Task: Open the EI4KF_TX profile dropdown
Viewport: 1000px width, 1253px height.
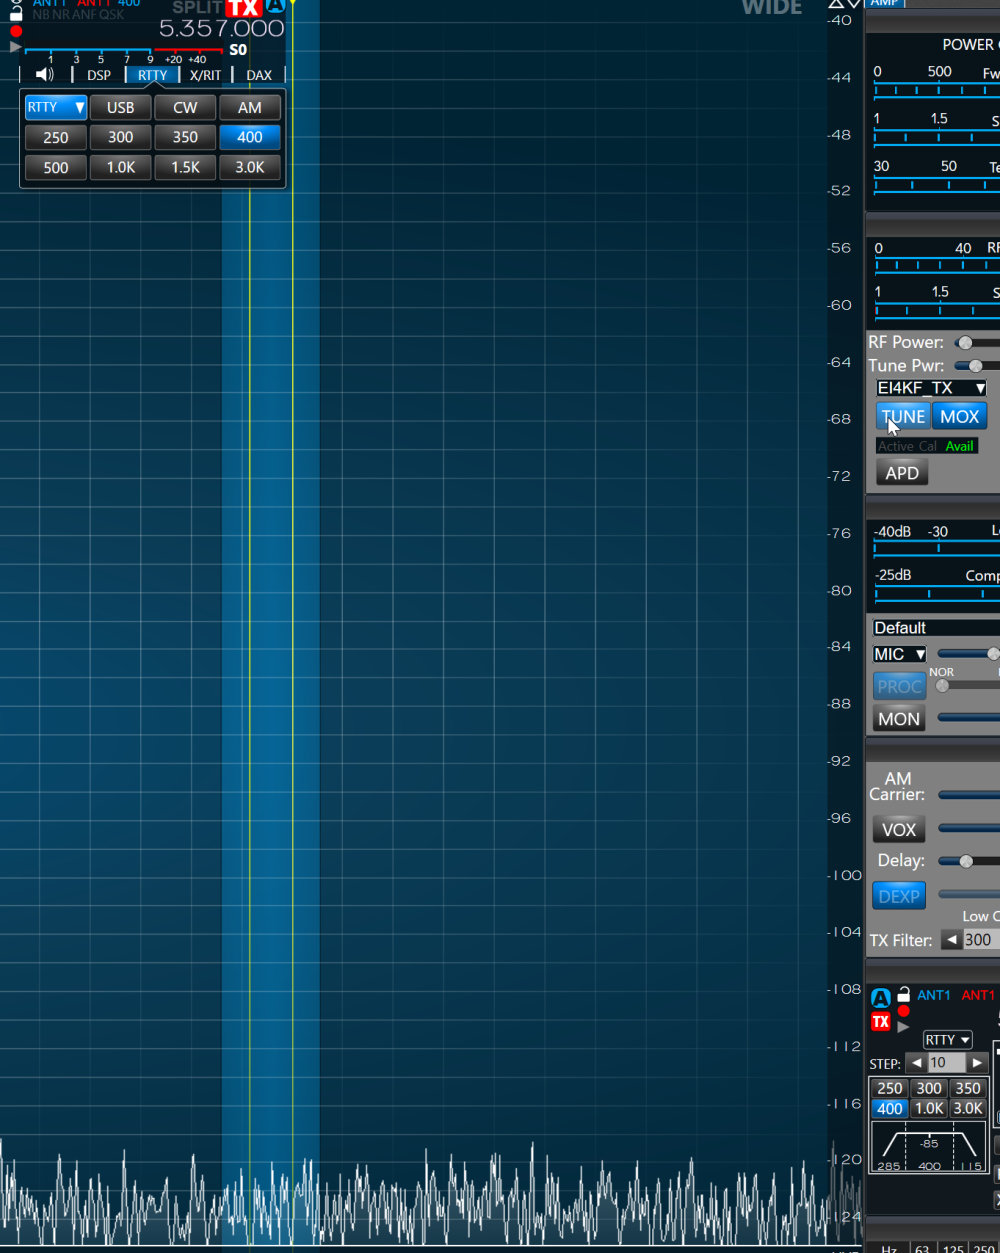Action: [x=932, y=388]
